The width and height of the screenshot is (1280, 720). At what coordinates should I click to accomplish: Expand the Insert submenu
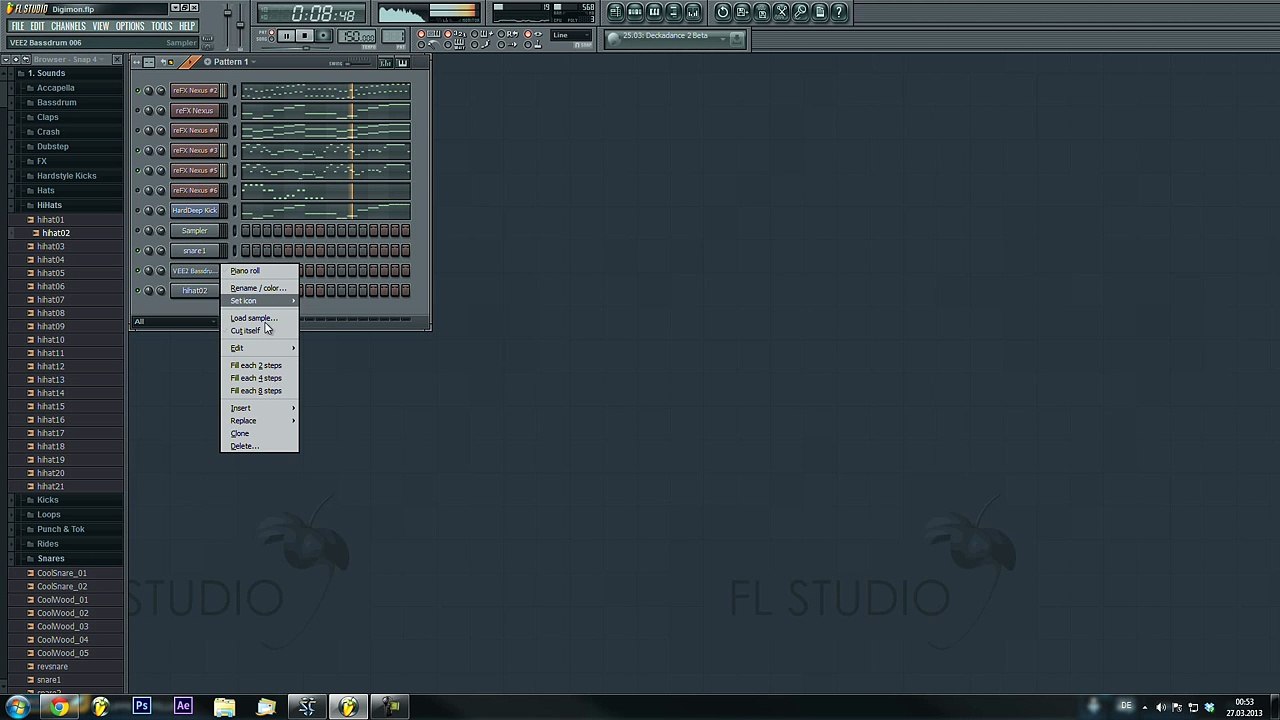tap(259, 408)
